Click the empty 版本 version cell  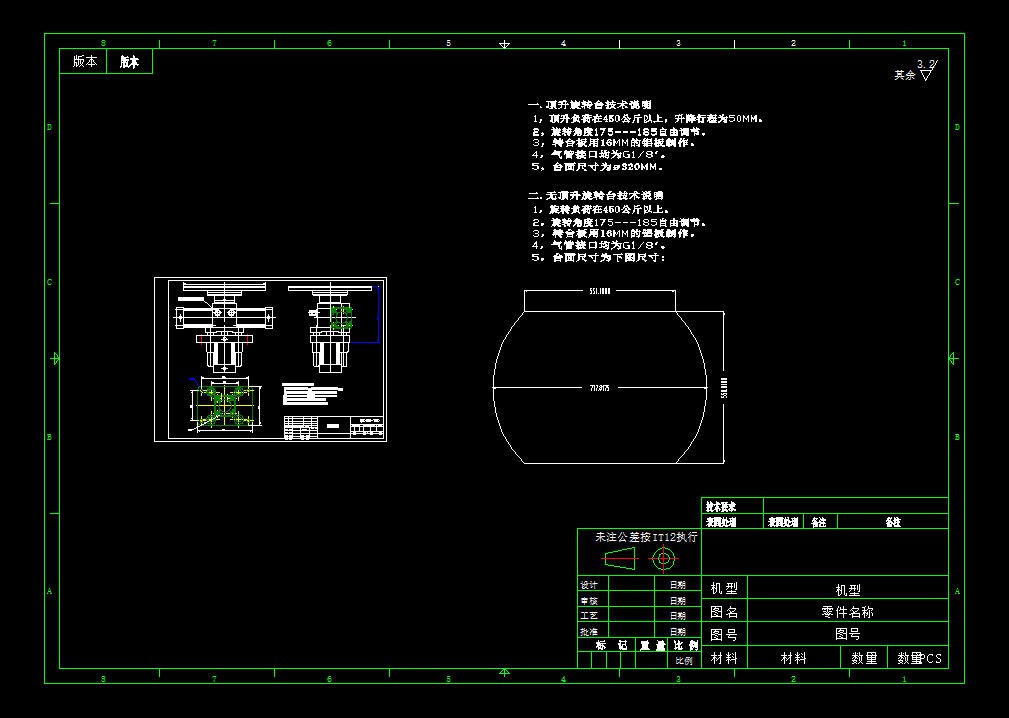(x=84, y=61)
